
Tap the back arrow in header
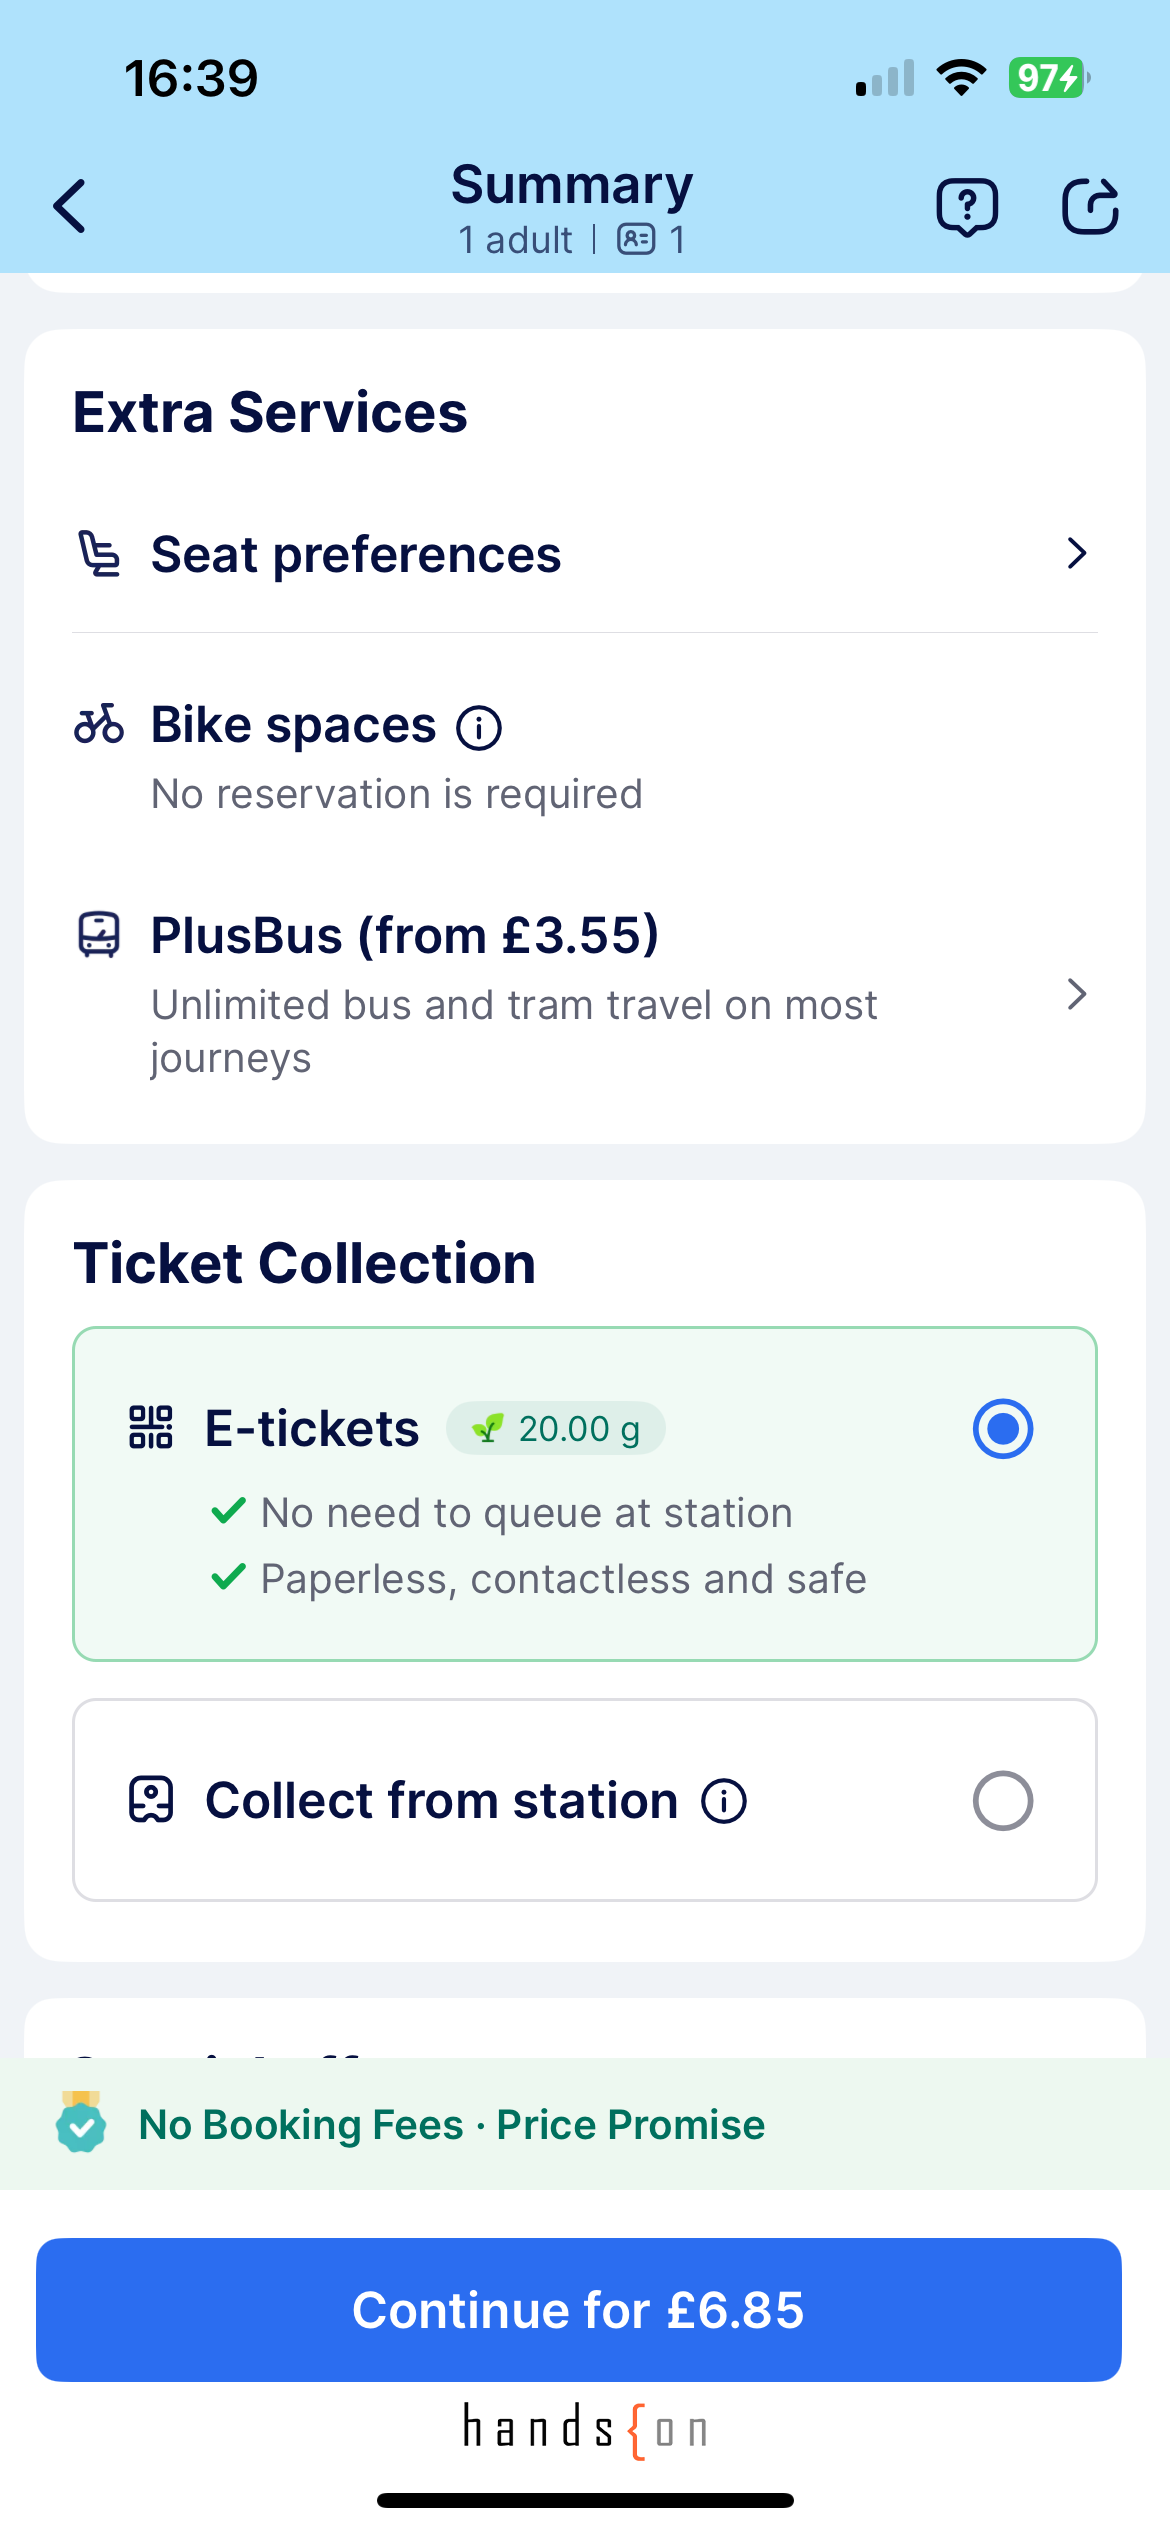coord(70,207)
